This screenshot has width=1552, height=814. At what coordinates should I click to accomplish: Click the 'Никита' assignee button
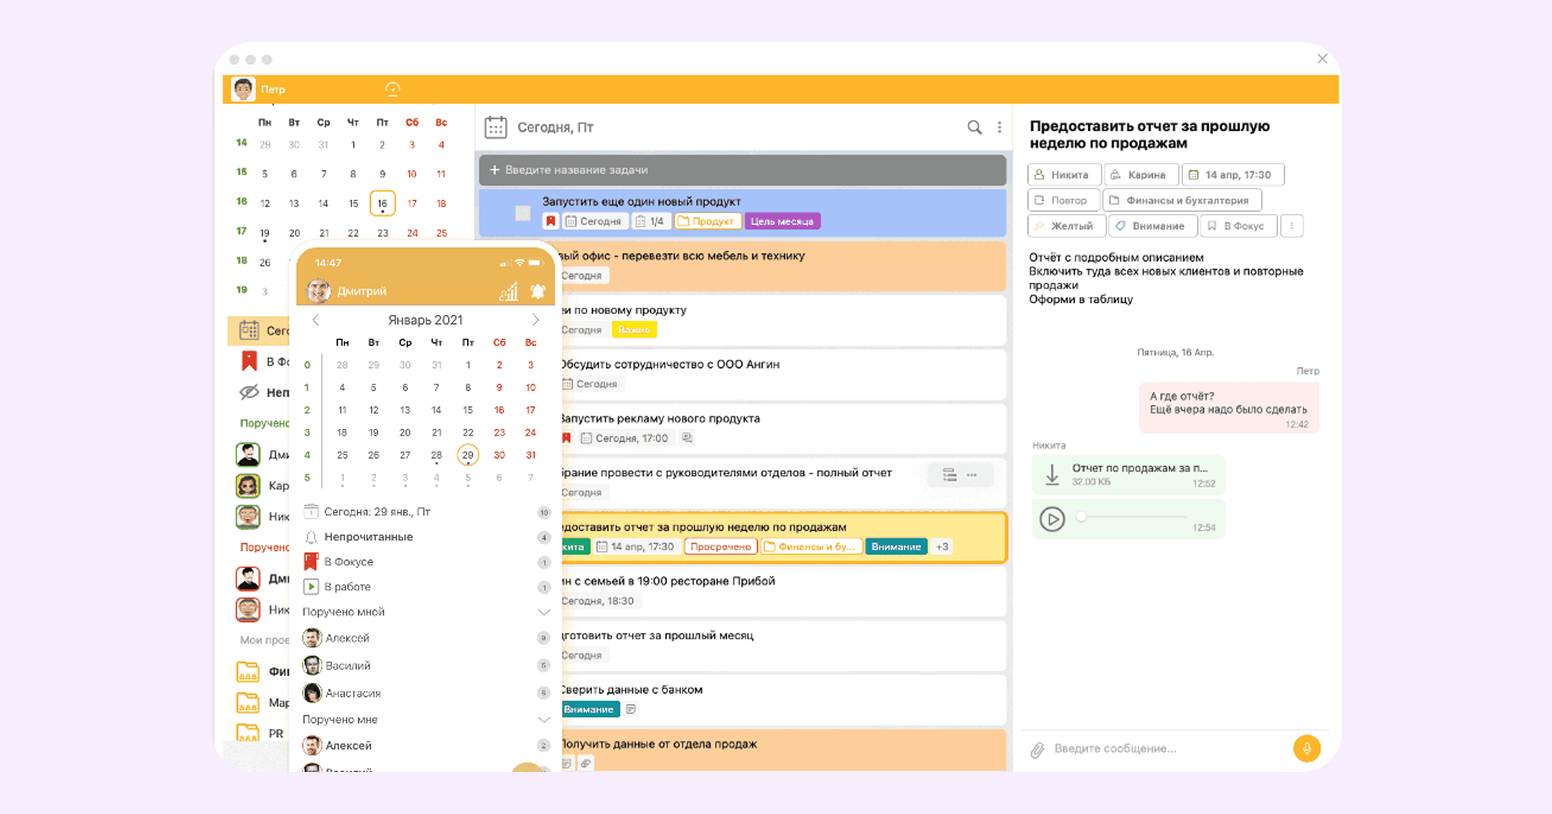pos(1064,175)
